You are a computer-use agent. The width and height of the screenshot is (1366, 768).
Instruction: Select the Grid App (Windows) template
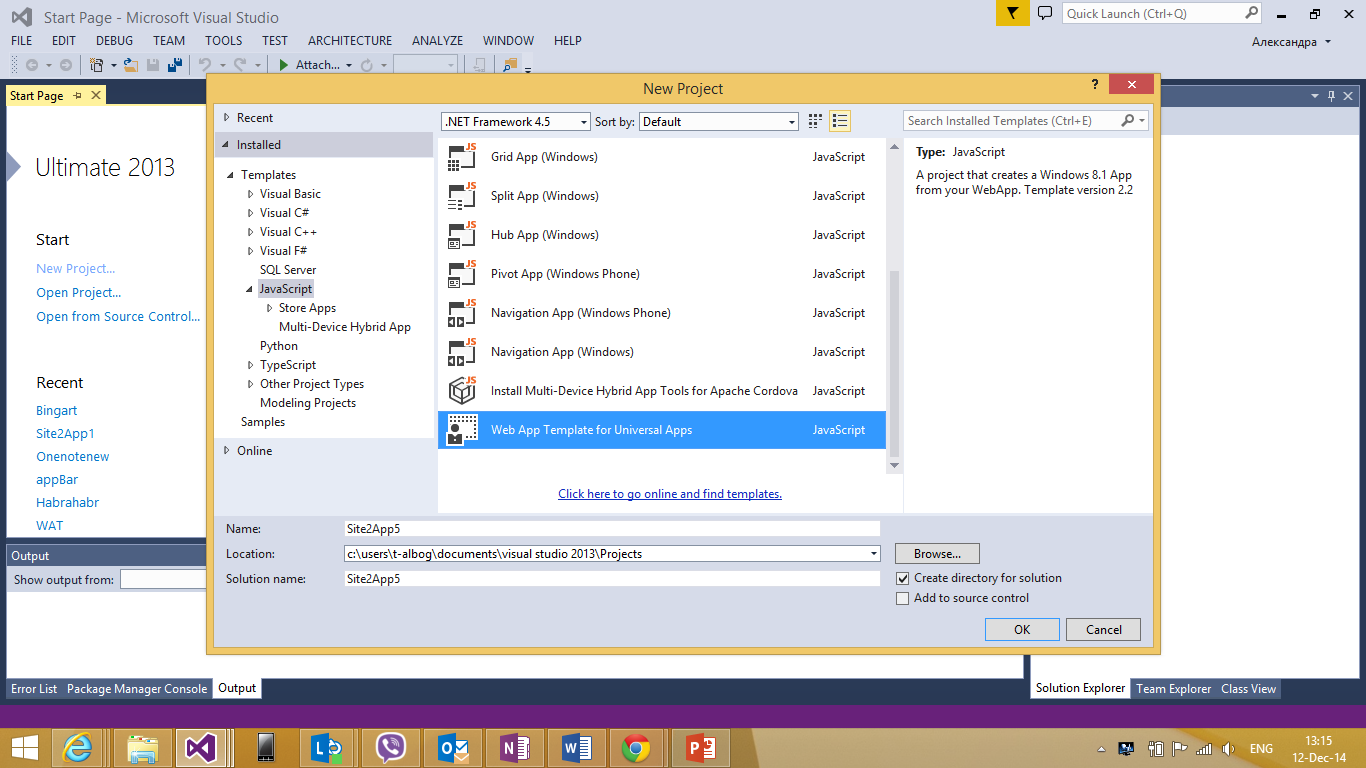(662, 157)
